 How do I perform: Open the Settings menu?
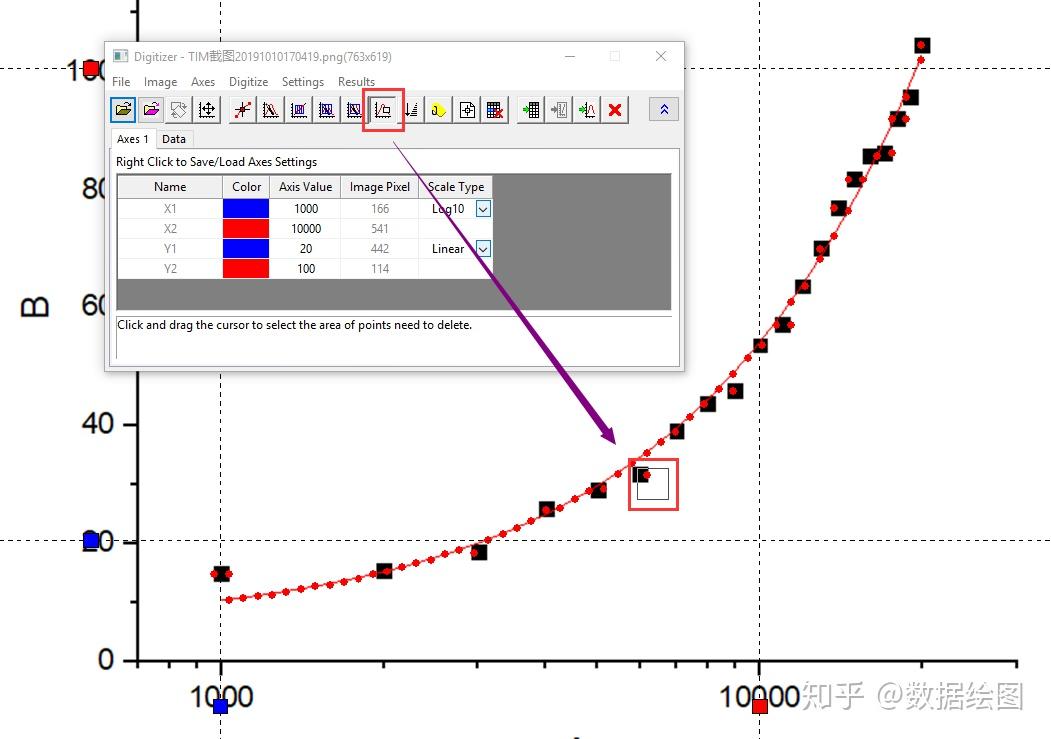click(303, 82)
